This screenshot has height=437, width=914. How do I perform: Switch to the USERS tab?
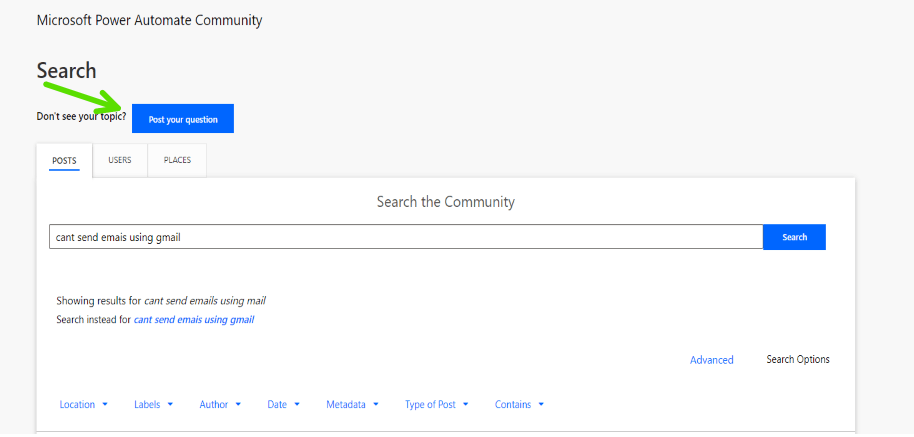coord(119,160)
